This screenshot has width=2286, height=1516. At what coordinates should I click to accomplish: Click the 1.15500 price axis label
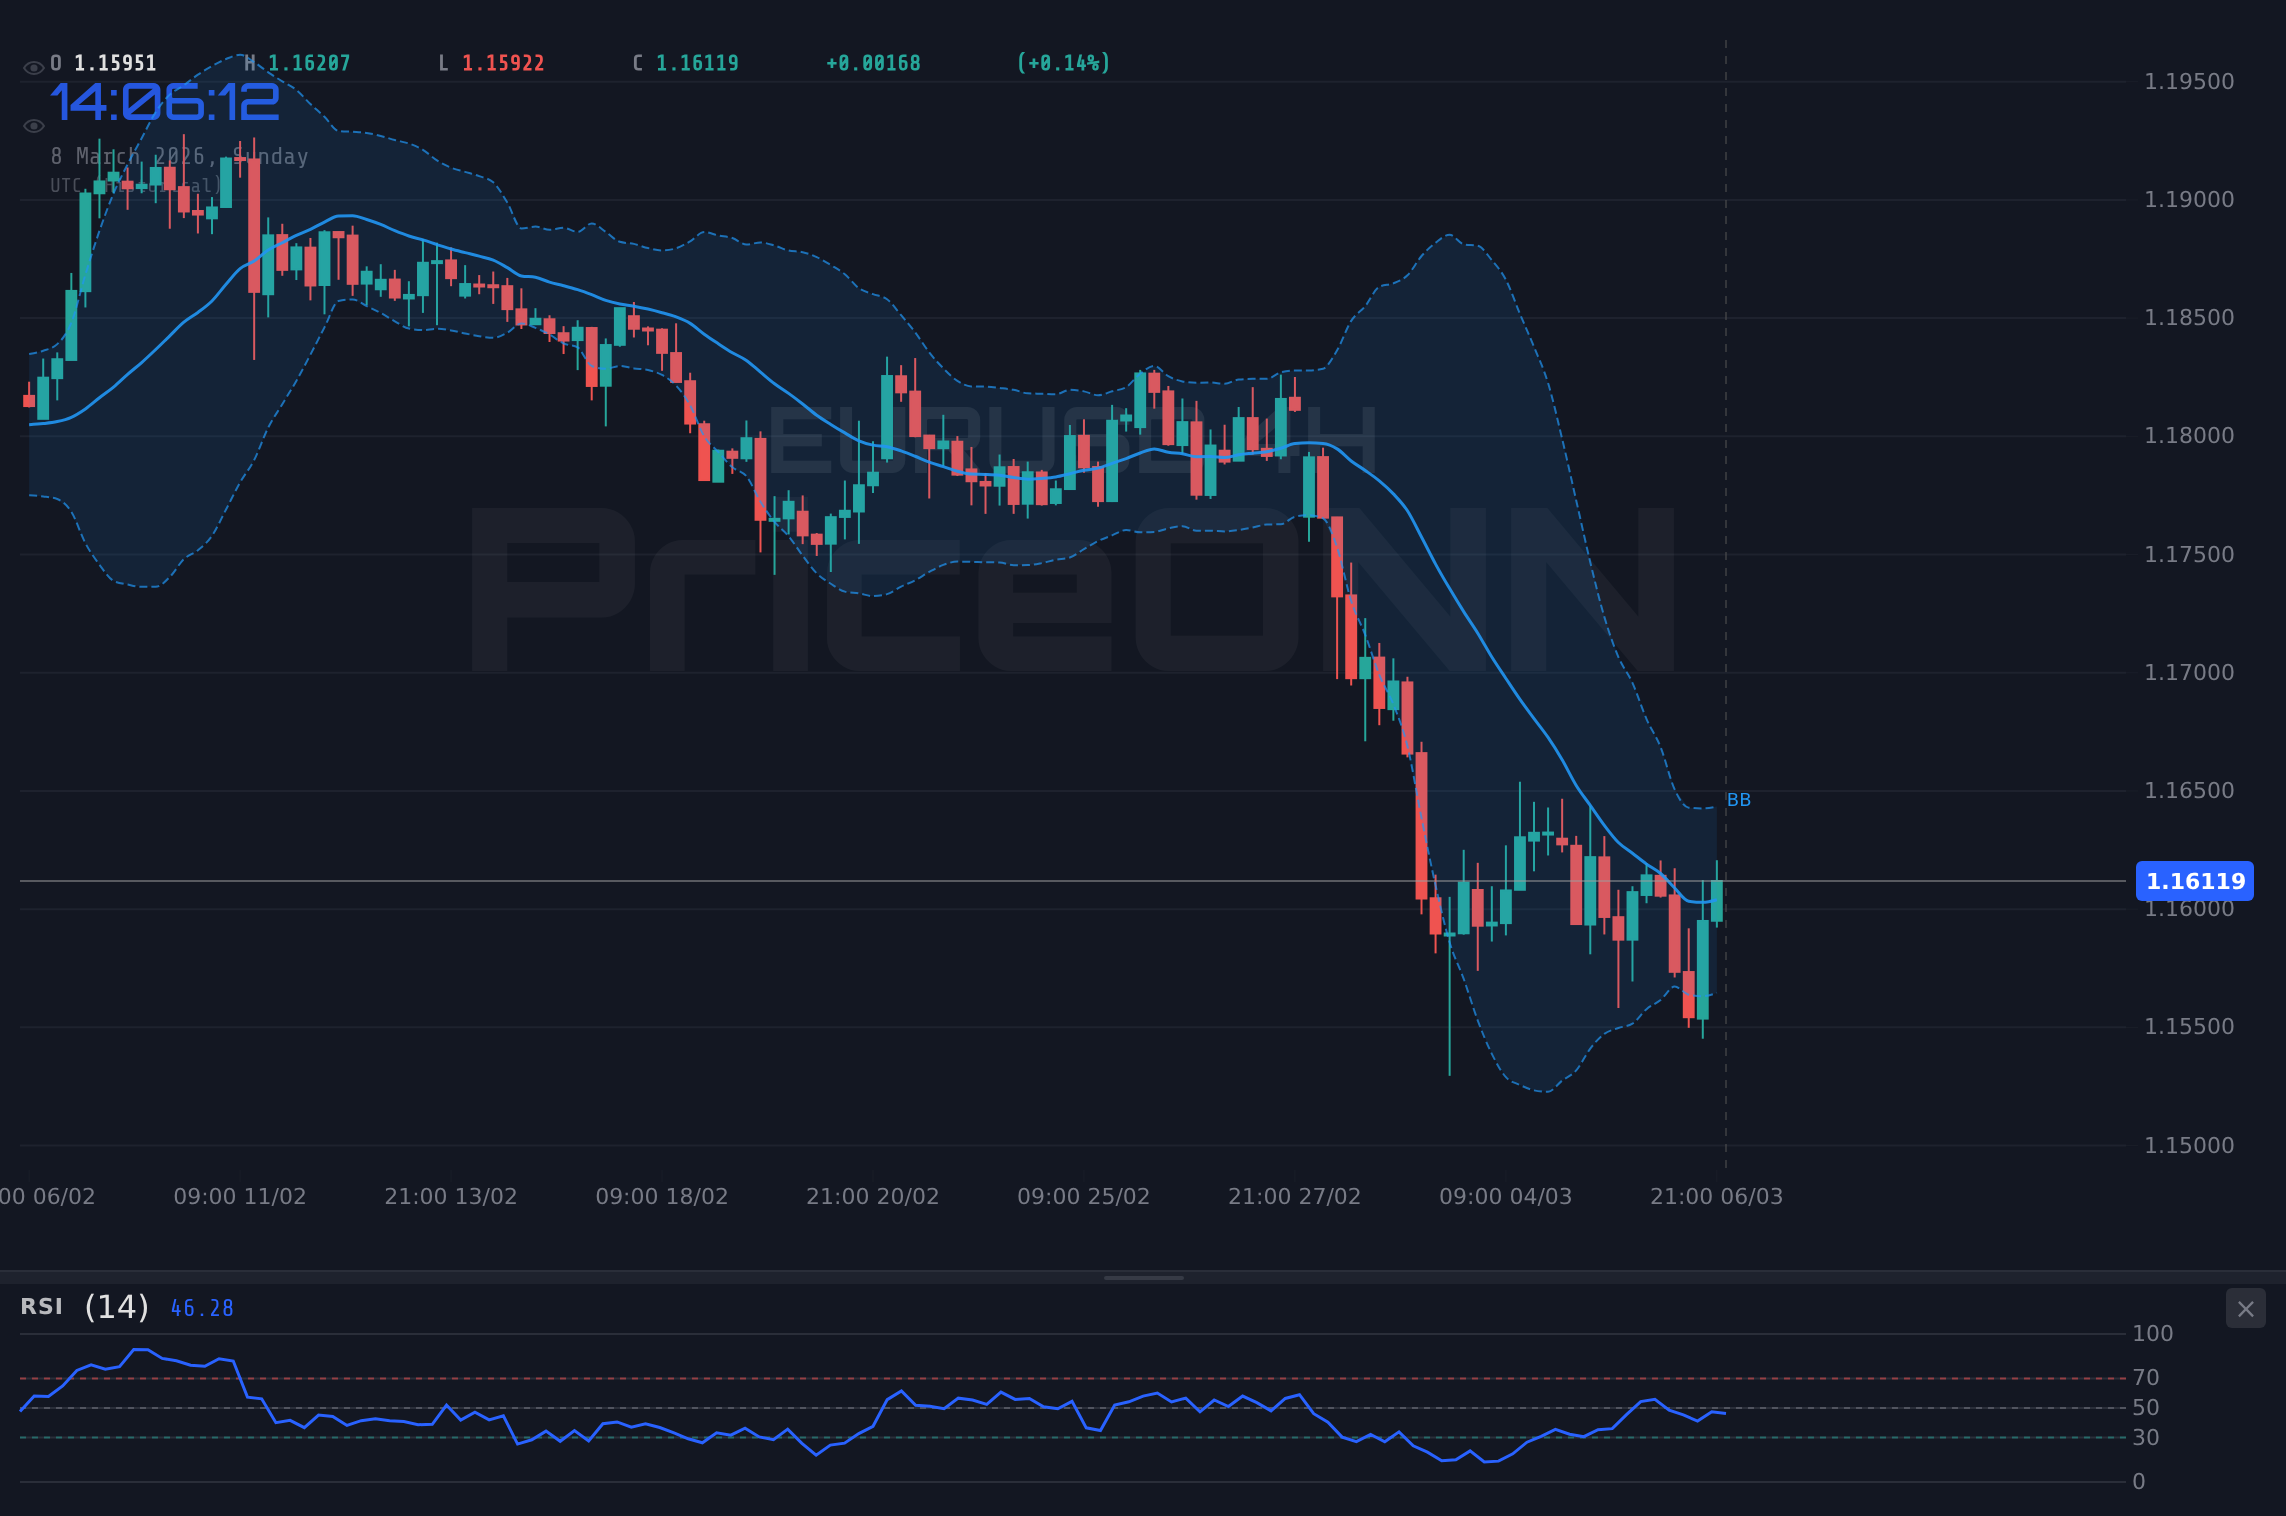click(2189, 1027)
